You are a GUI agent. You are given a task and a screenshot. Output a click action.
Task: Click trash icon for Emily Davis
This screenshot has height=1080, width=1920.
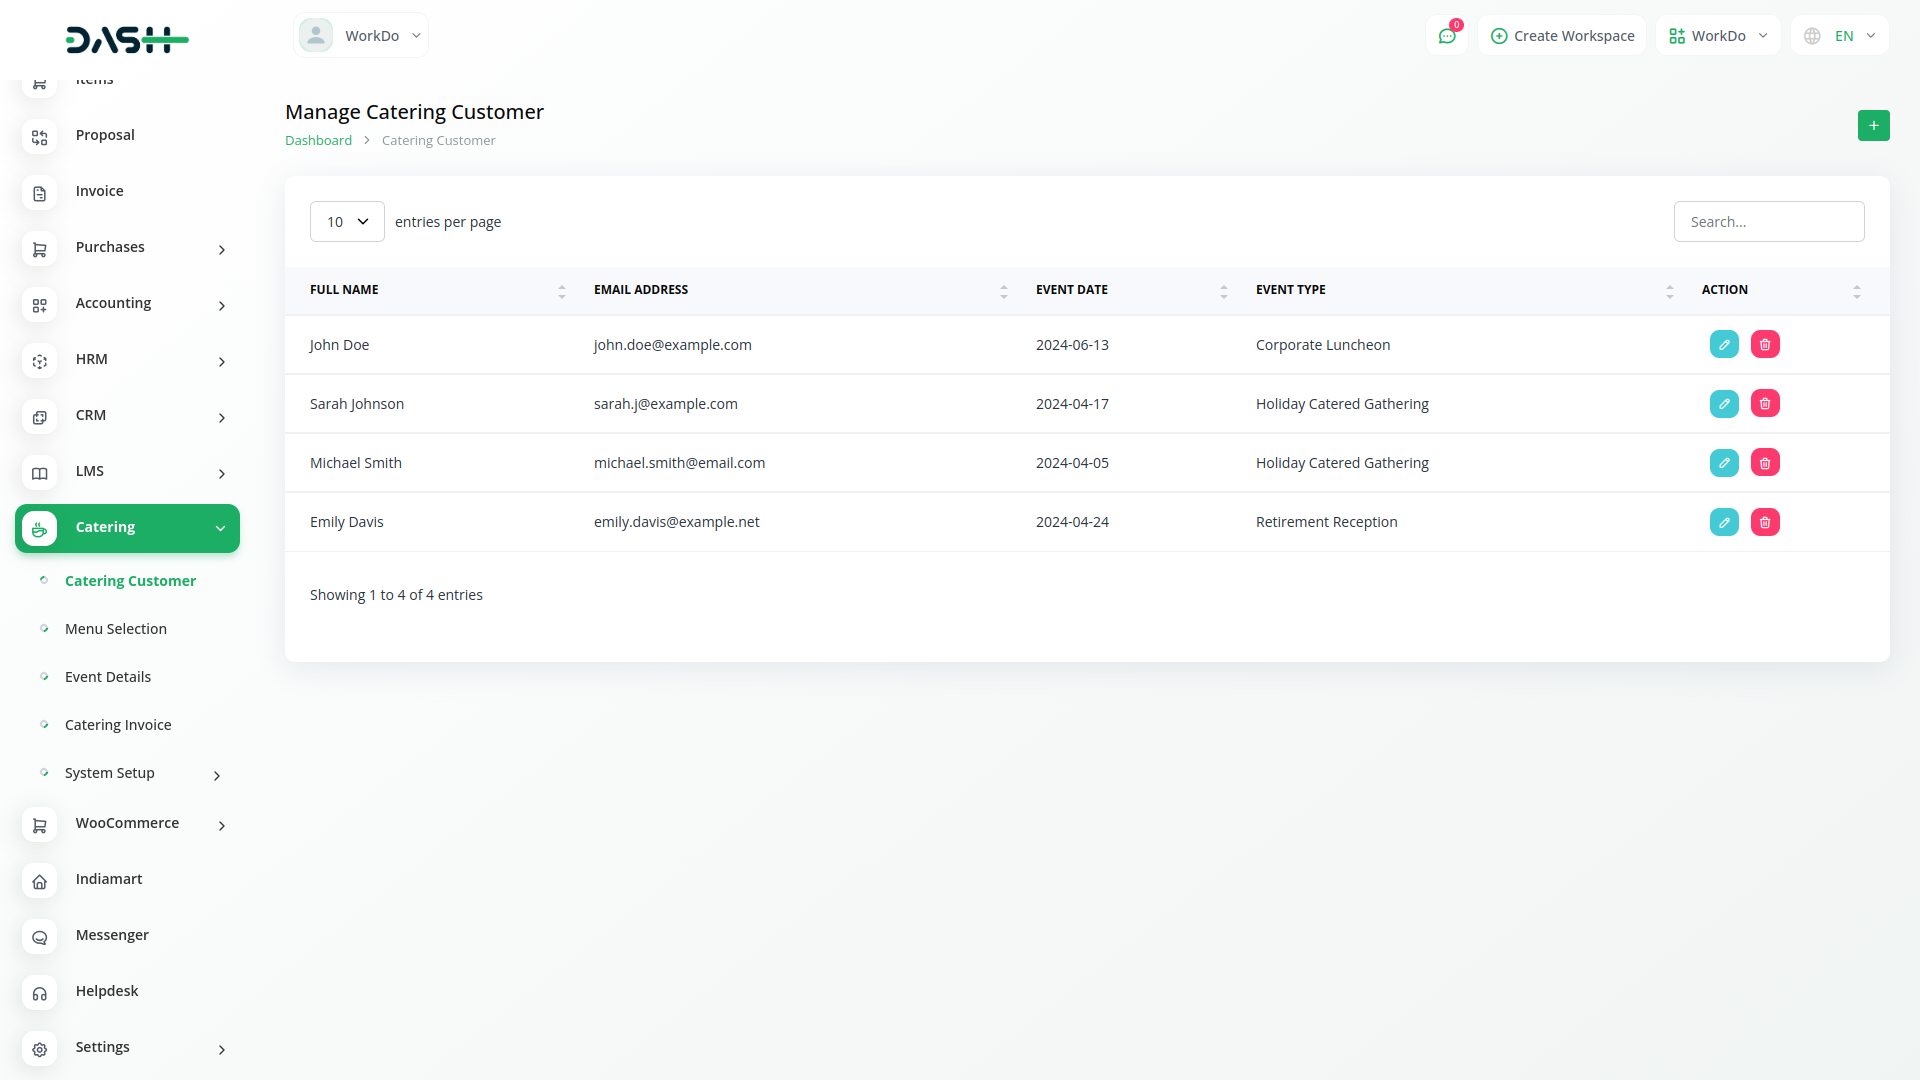tap(1765, 522)
